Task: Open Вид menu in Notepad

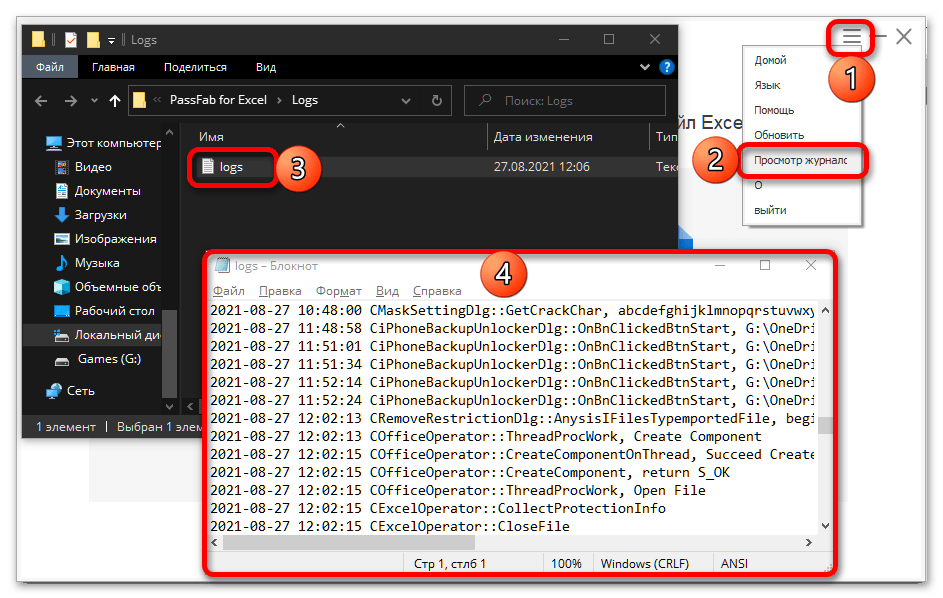Action: coord(387,291)
